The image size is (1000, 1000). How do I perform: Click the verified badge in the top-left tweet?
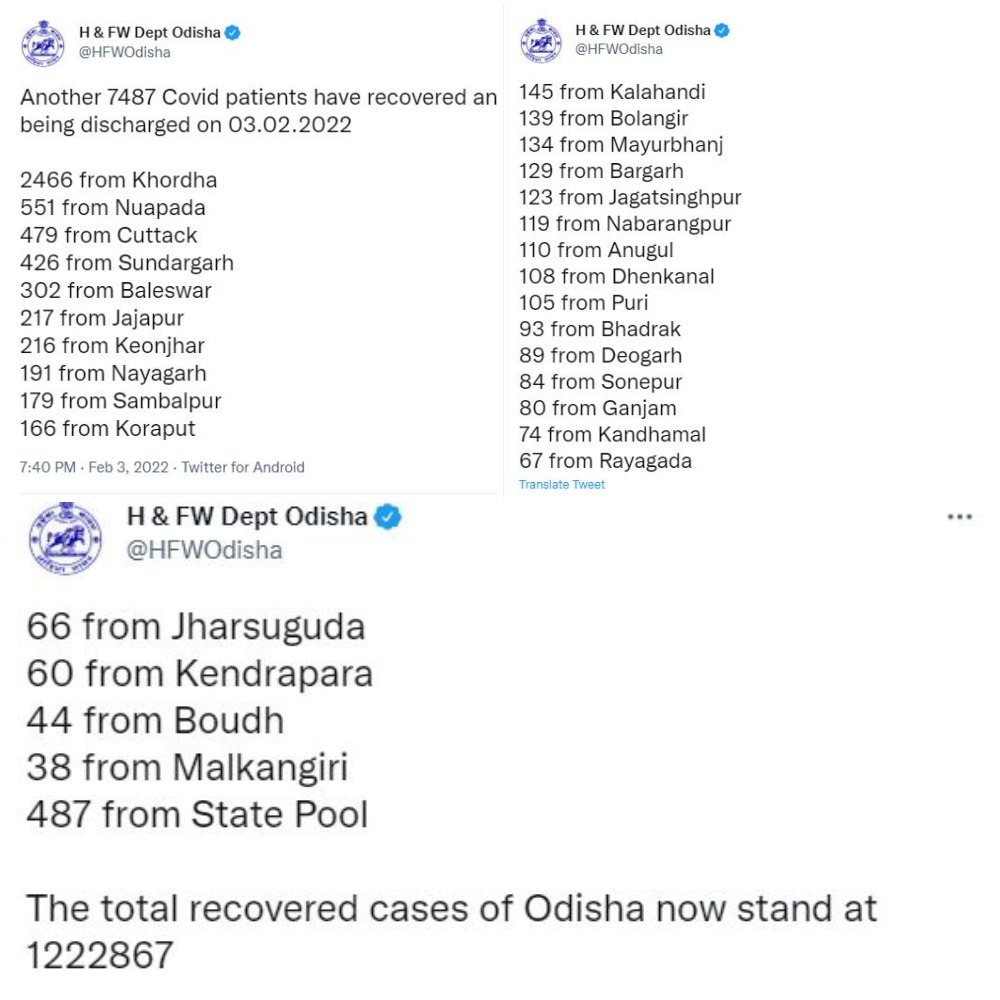tap(233, 32)
